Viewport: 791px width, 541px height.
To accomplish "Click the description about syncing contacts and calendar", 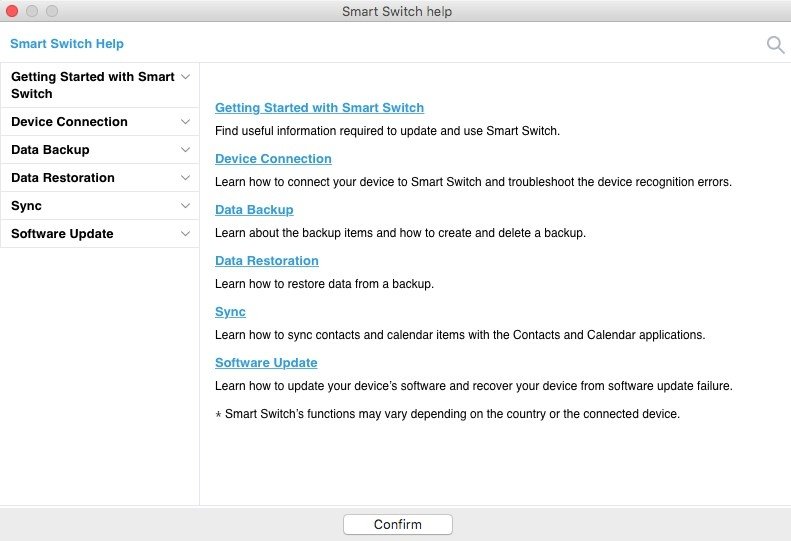I will (x=460, y=335).
